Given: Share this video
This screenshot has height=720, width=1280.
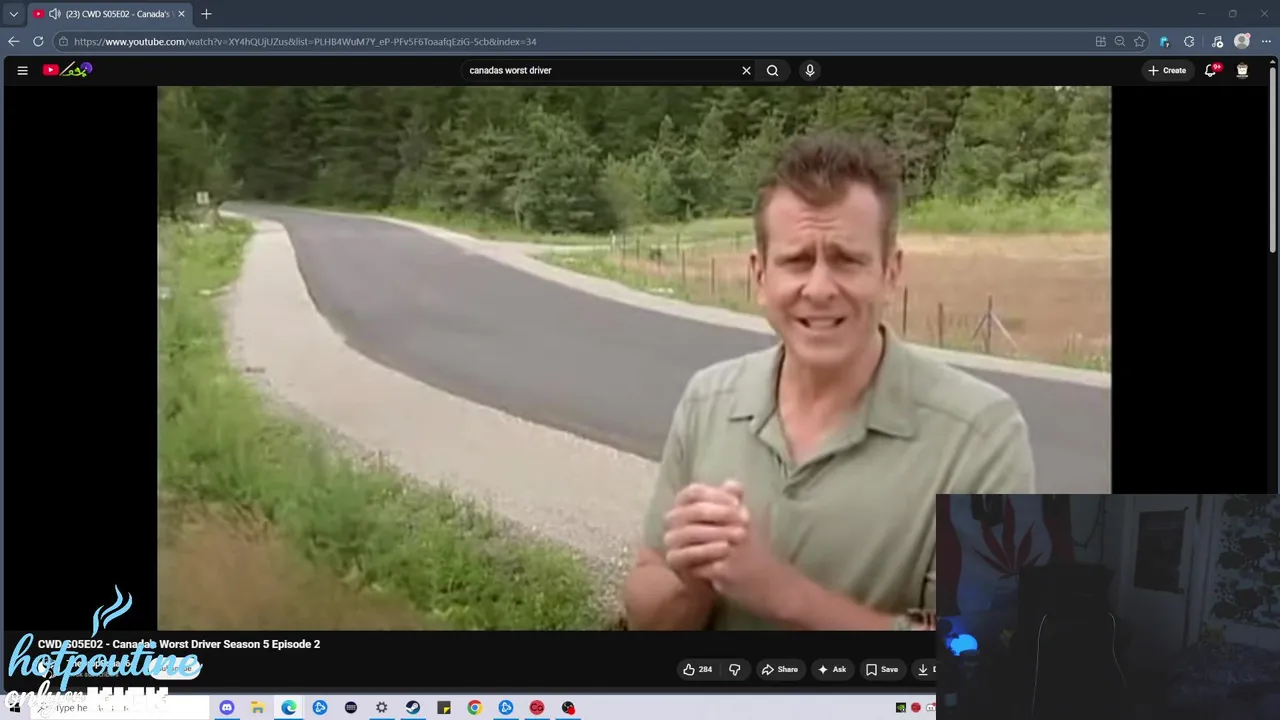Looking at the screenshot, I should pyautogui.click(x=780, y=669).
